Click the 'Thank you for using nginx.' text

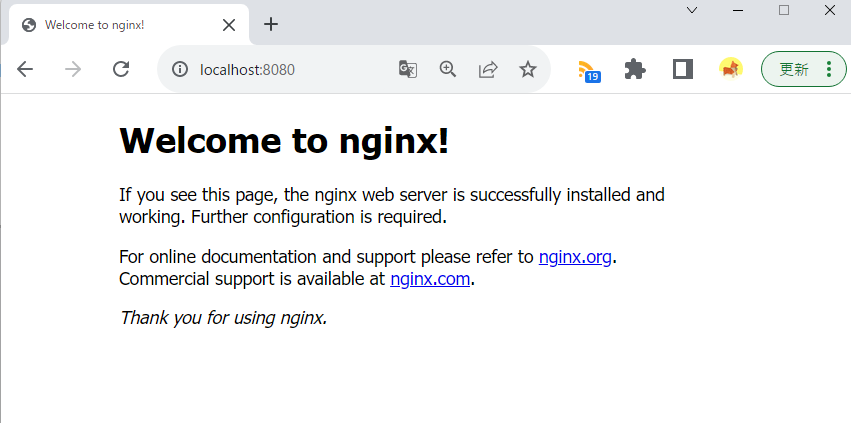tap(224, 317)
